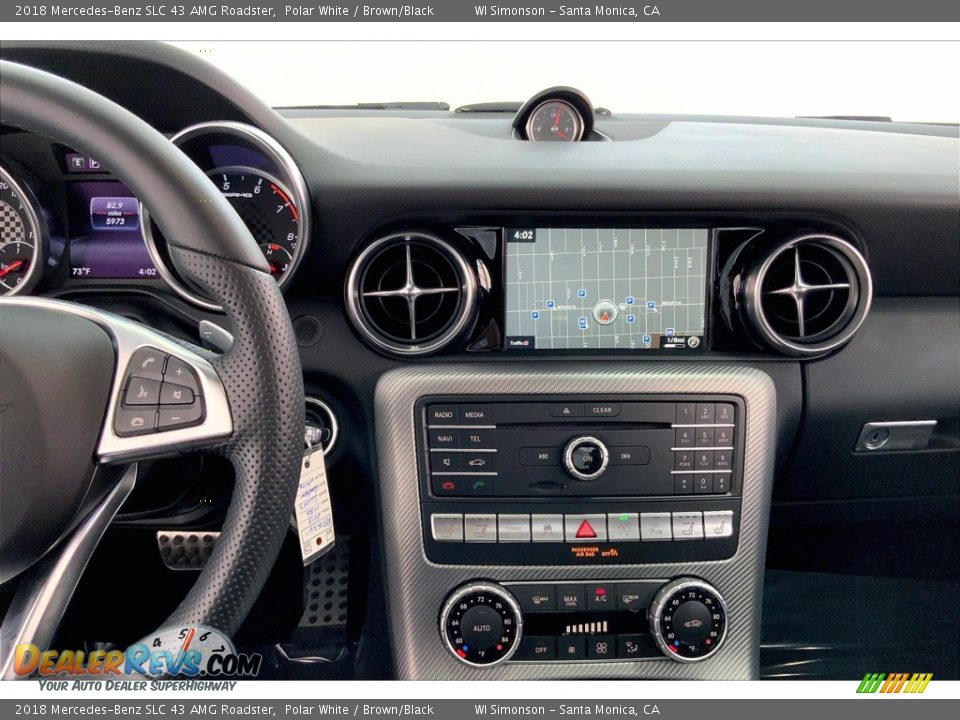Tap keypad number 1
The height and width of the screenshot is (720, 960).
[685, 413]
